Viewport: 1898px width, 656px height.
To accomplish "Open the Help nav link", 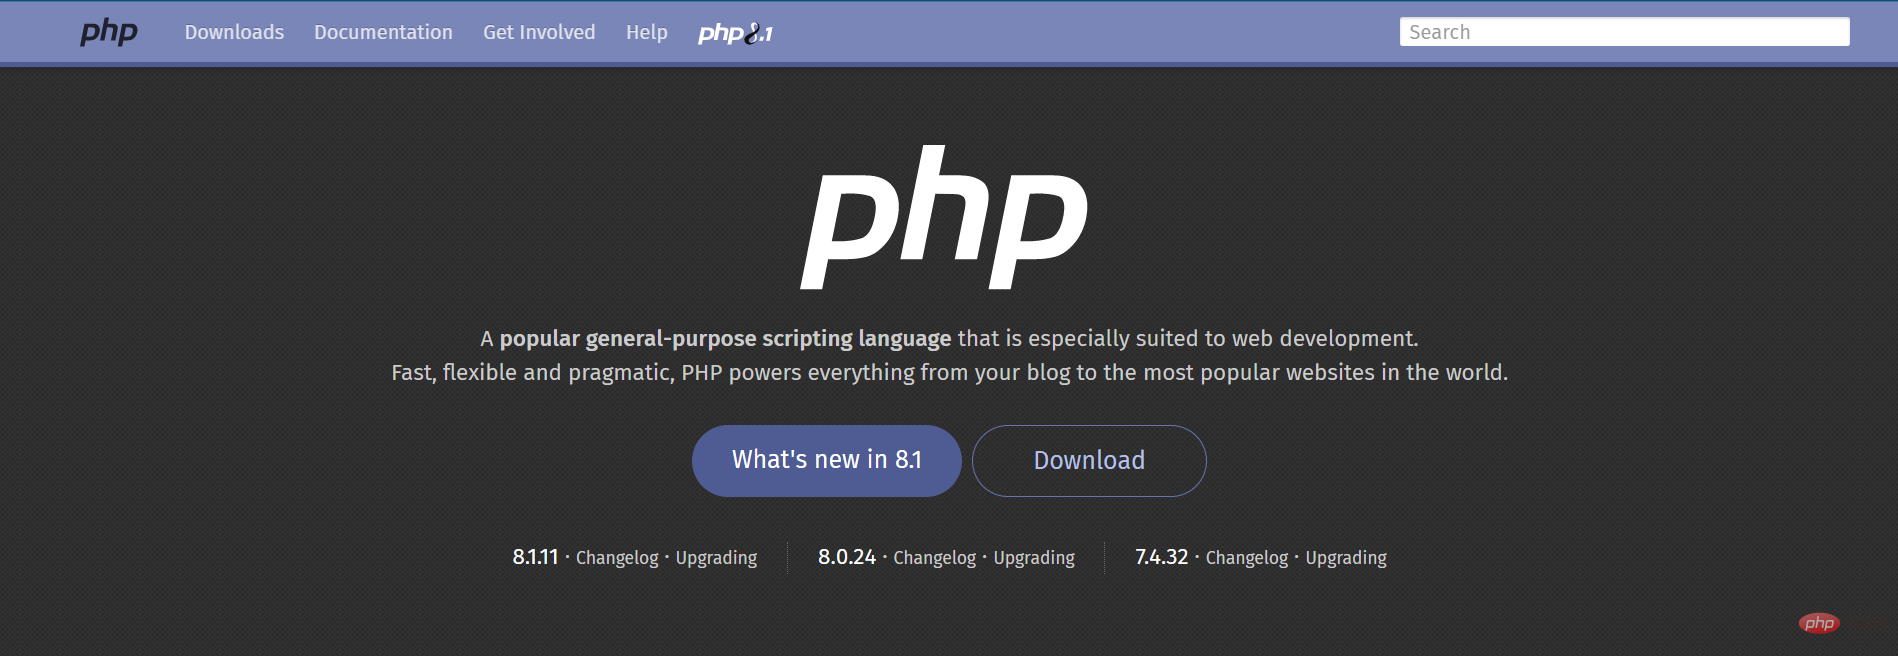I will tap(646, 32).
